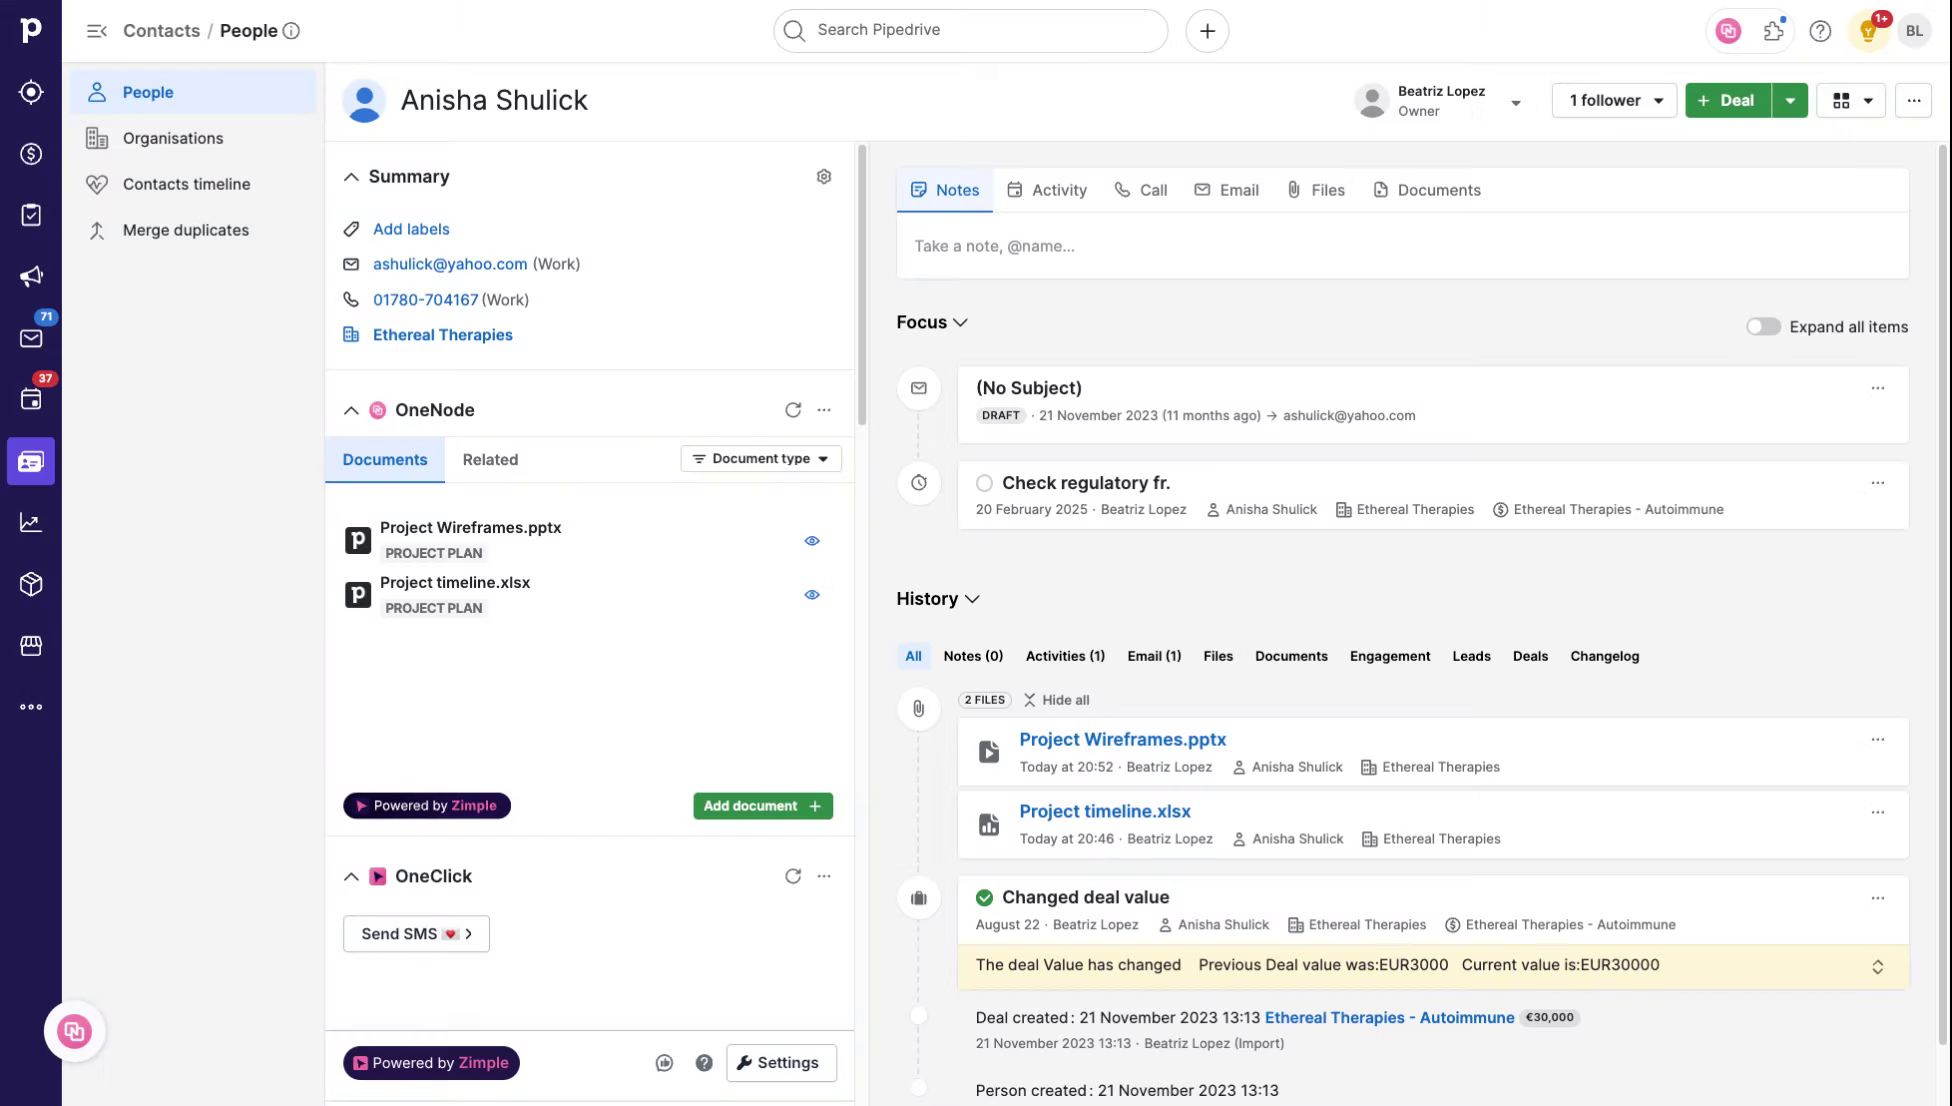Open Activities calendar icon with 37 badge

31,400
